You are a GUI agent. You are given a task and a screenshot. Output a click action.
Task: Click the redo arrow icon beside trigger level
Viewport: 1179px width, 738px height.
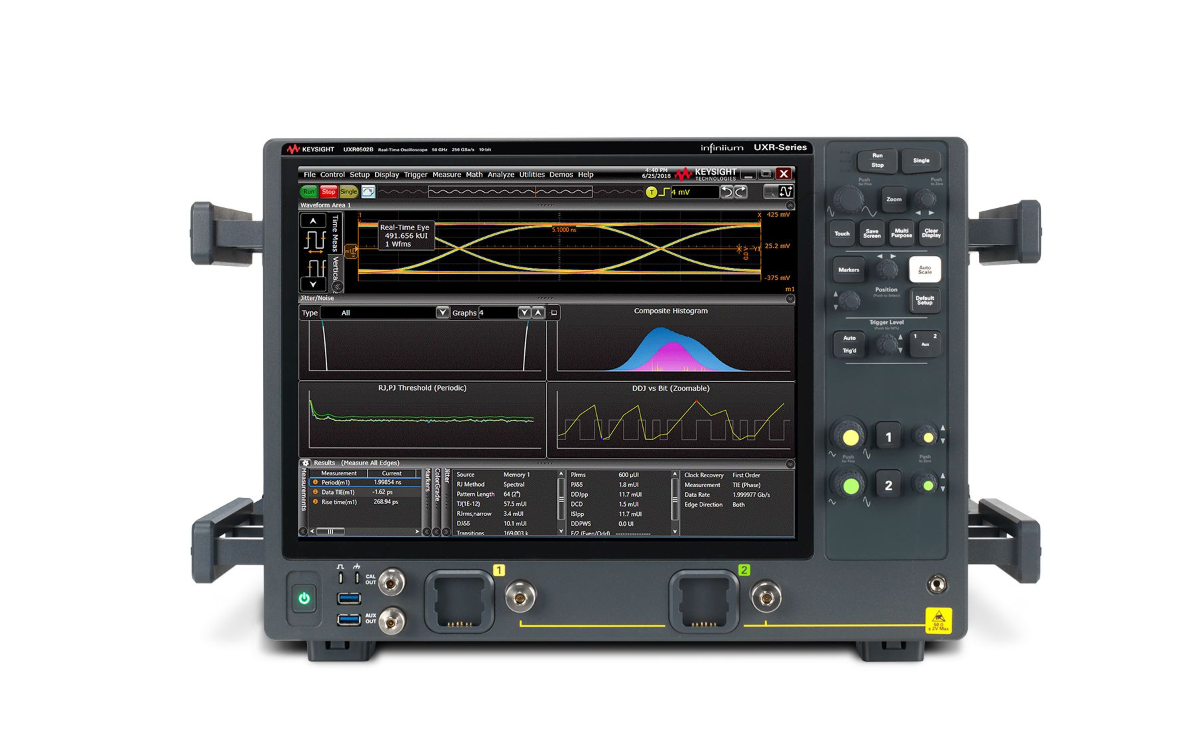pyautogui.click(x=742, y=192)
